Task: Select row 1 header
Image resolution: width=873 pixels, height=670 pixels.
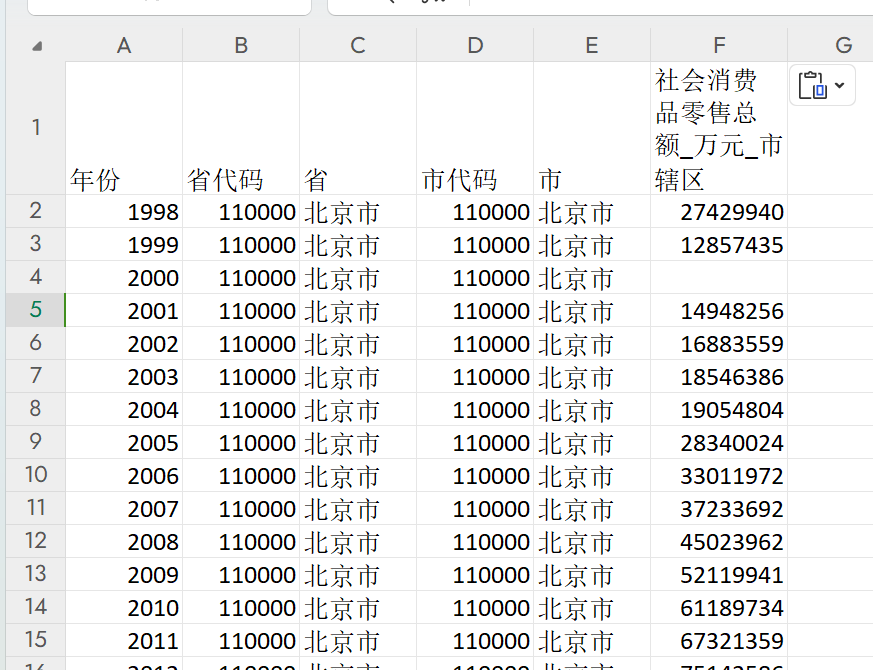Action: [x=36, y=128]
